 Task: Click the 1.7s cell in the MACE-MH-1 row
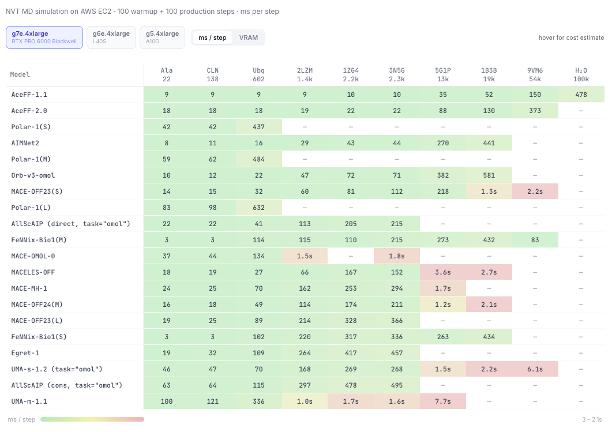[443, 288]
